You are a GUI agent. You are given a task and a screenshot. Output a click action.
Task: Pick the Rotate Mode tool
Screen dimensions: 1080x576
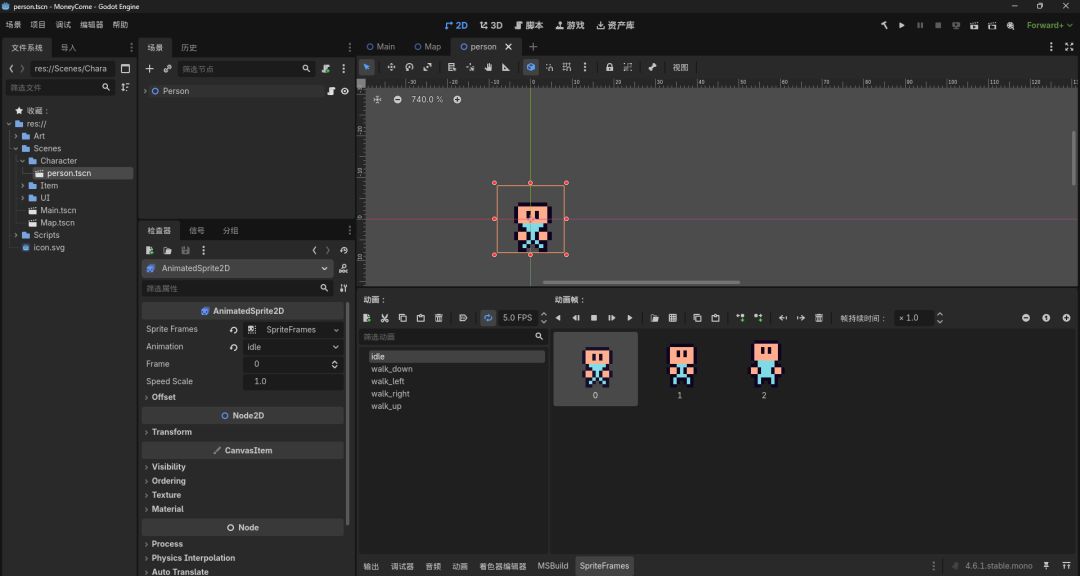click(409, 67)
